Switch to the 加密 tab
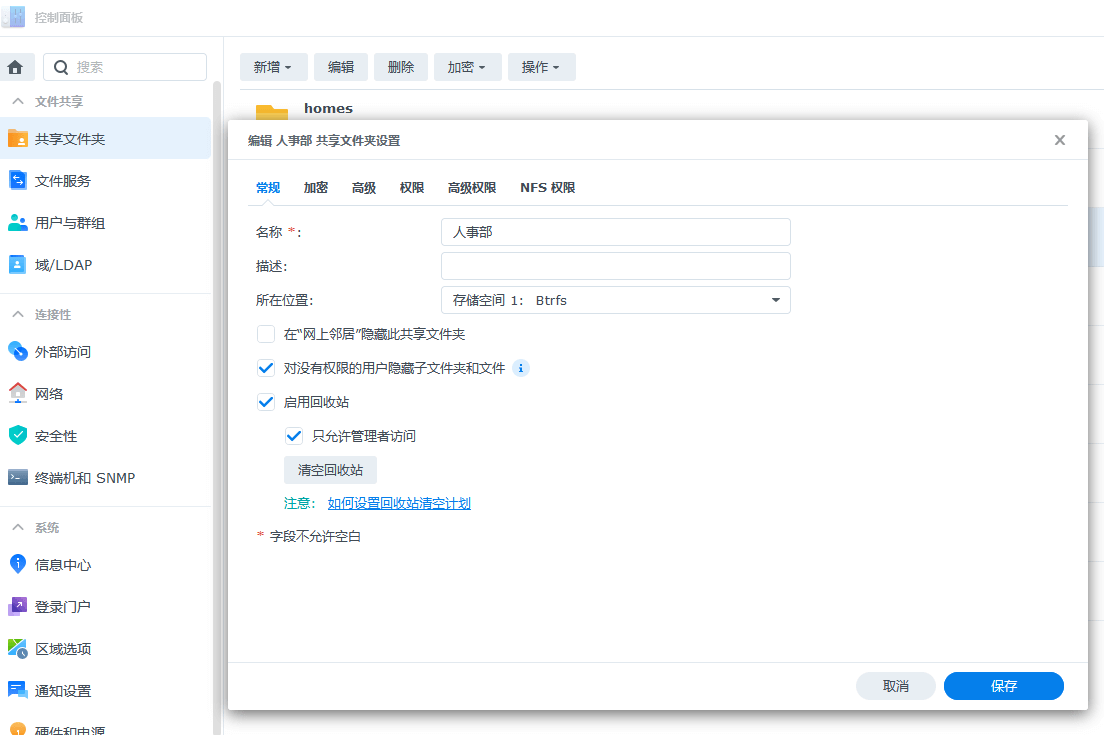The image size is (1104, 735). (x=316, y=188)
